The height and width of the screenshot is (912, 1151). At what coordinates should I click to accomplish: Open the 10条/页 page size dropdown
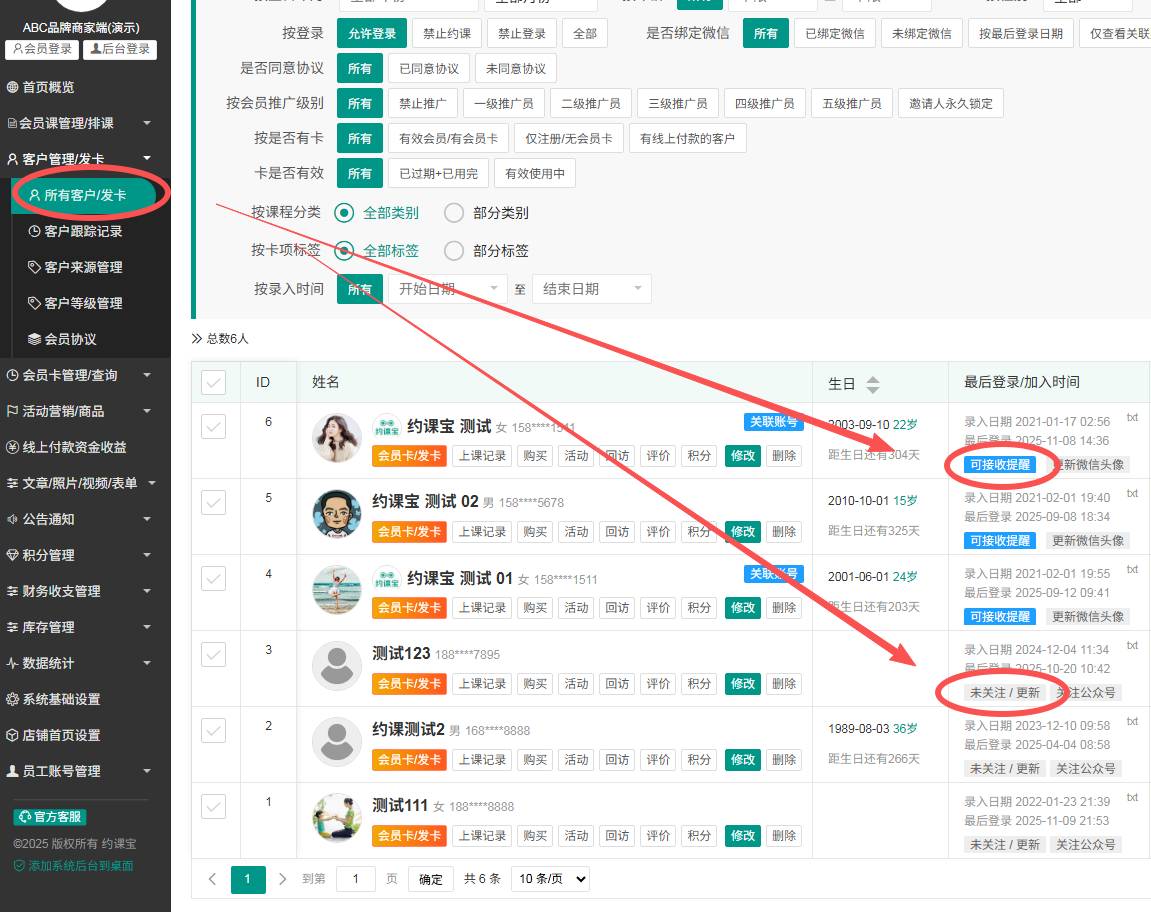(x=550, y=879)
